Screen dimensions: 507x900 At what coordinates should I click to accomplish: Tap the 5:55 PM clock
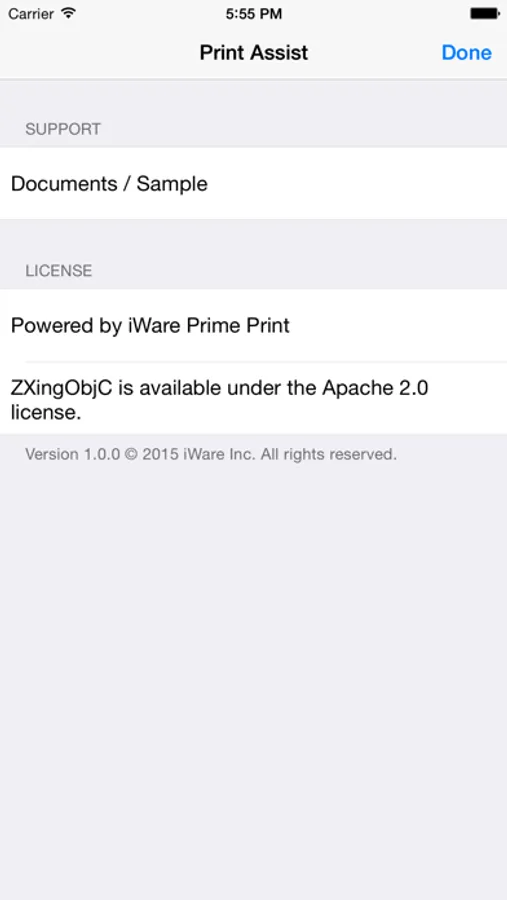(x=253, y=14)
